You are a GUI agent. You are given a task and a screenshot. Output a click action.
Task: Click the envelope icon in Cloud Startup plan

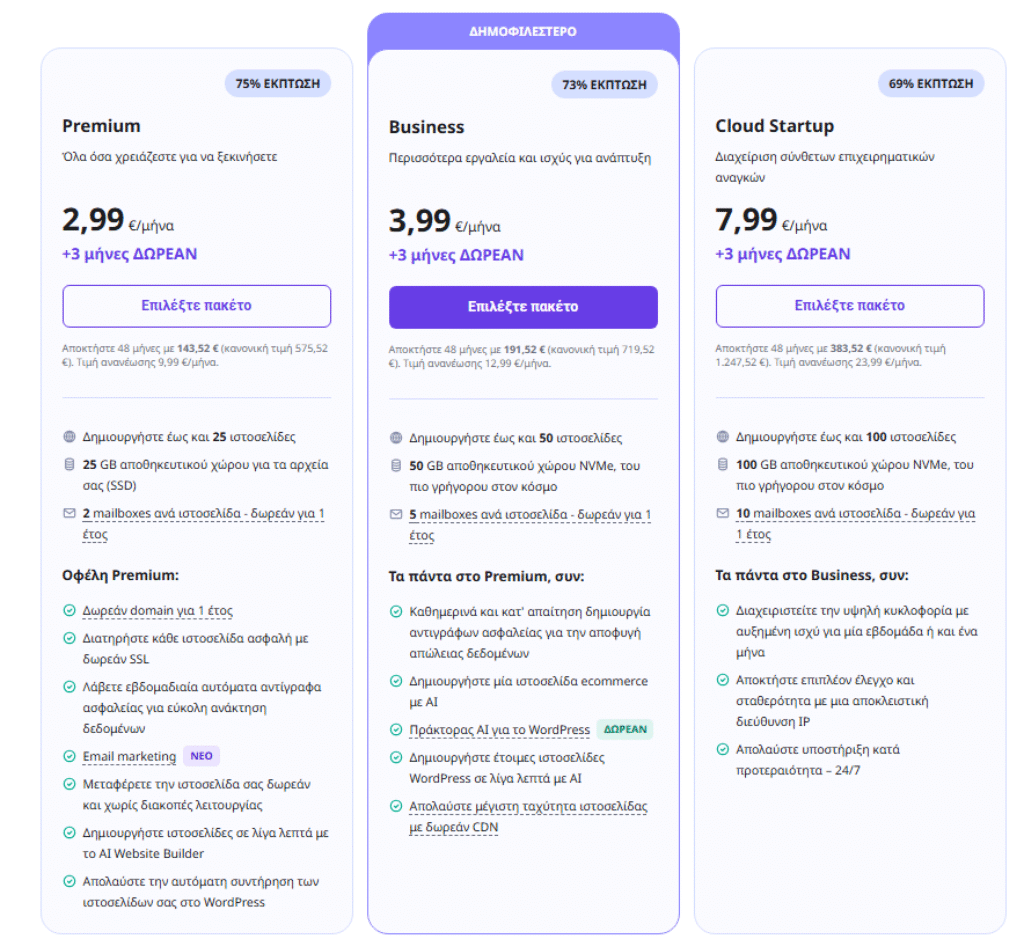723,513
